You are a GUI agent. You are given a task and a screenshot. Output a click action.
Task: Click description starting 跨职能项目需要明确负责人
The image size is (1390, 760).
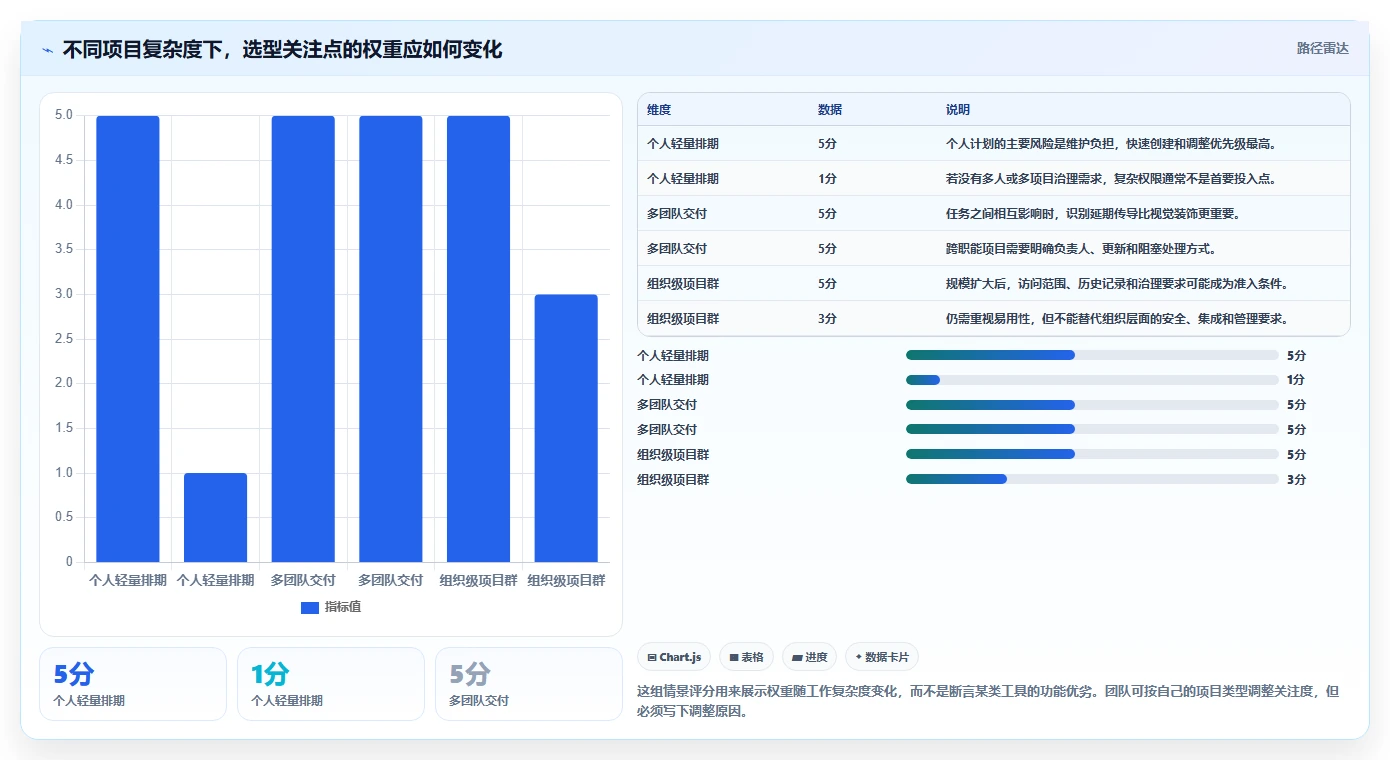[1081, 249]
